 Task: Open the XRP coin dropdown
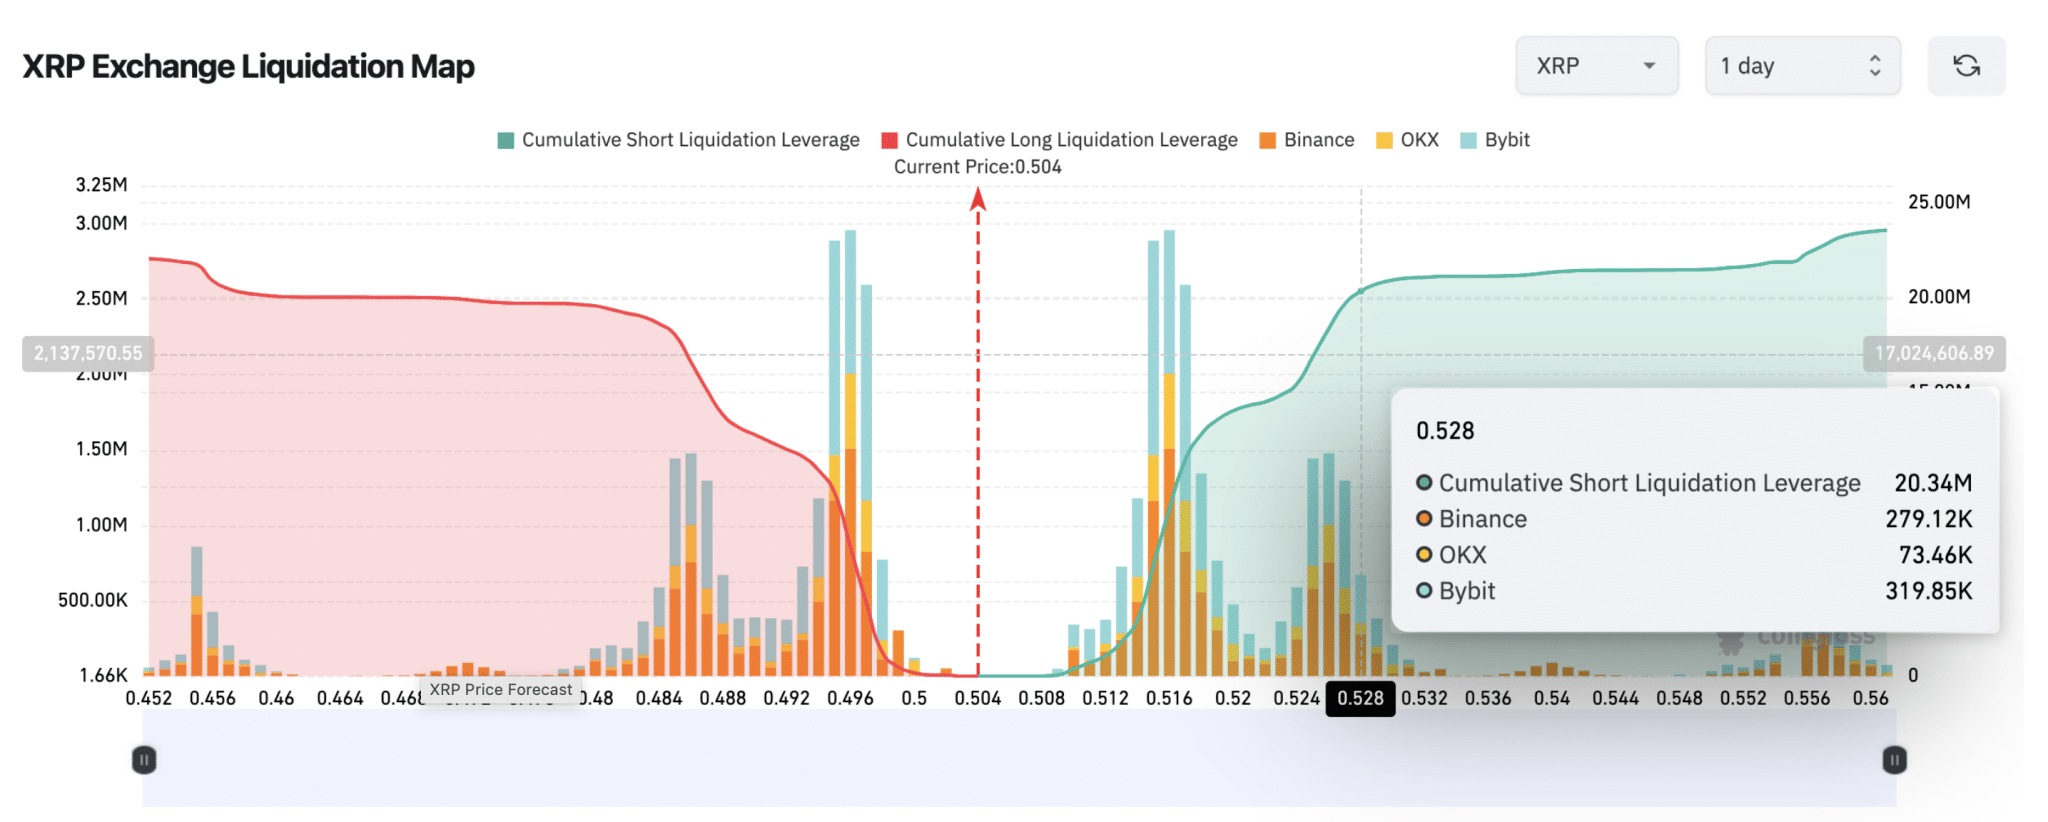1596,66
